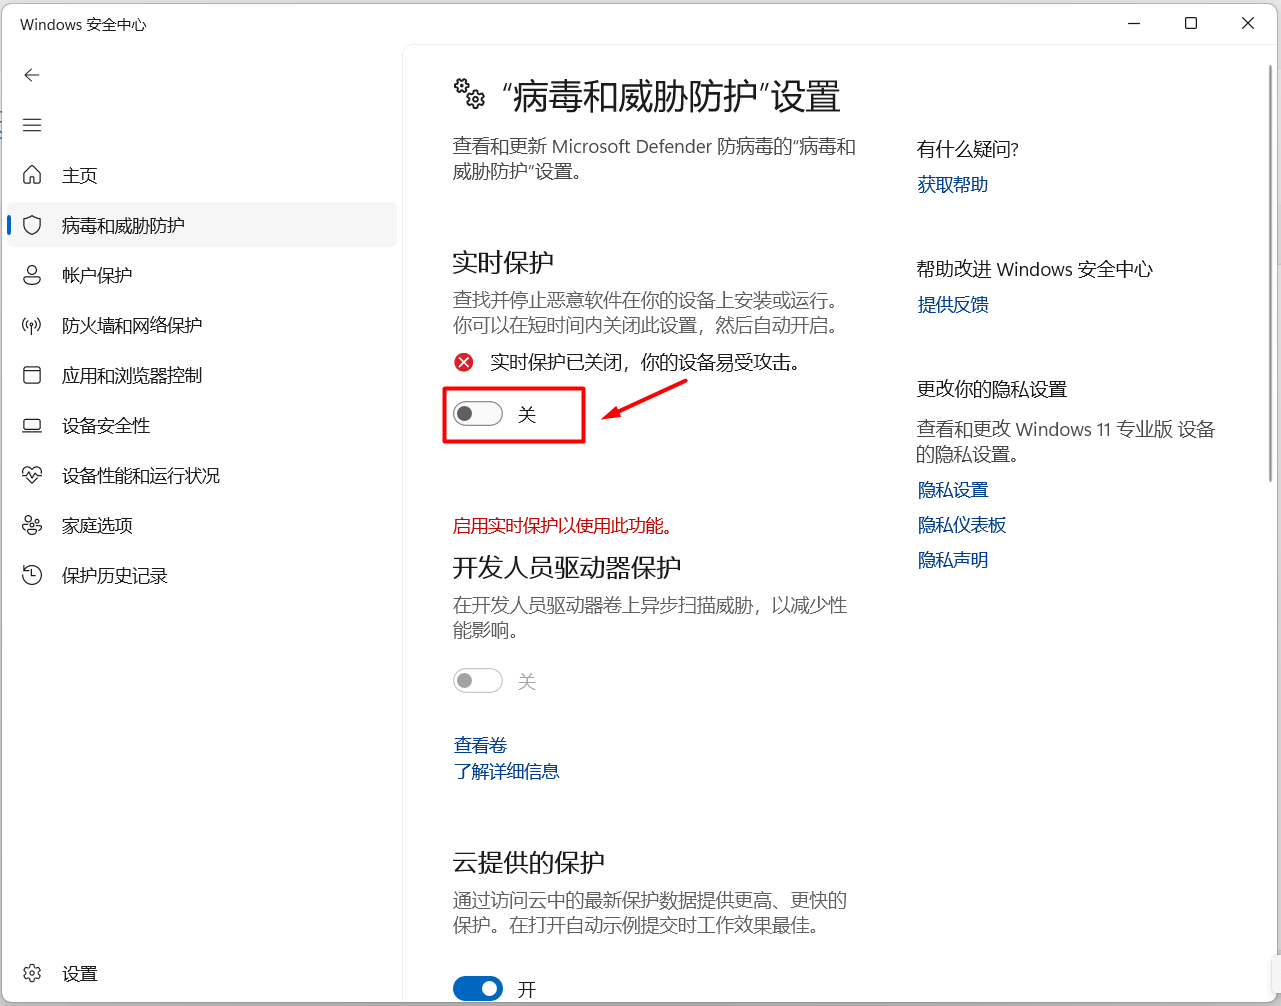Open the hamburger navigation menu icon
The width and height of the screenshot is (1281, 1006).
coord(32,125)
